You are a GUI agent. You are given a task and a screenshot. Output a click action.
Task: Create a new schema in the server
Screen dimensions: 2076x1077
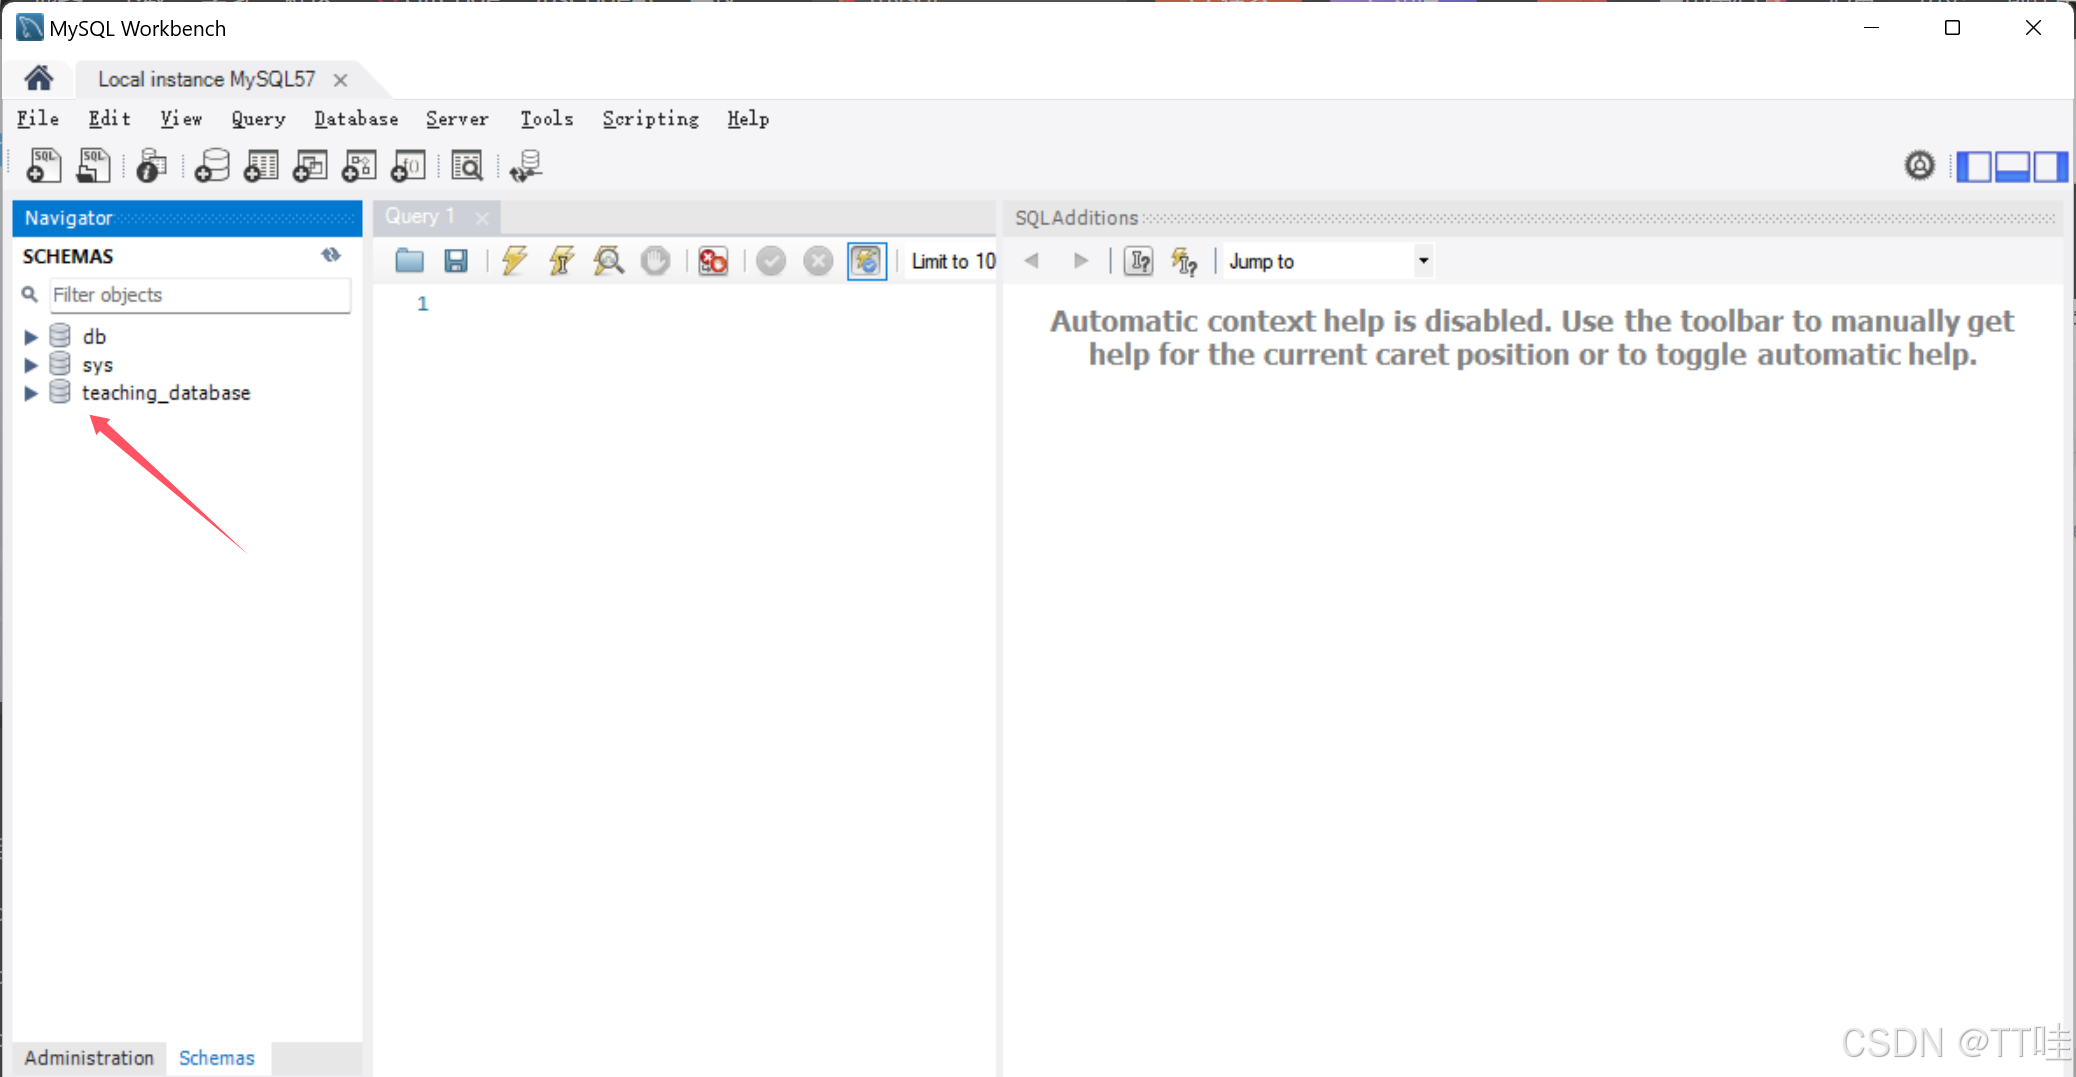click(211, 165)
